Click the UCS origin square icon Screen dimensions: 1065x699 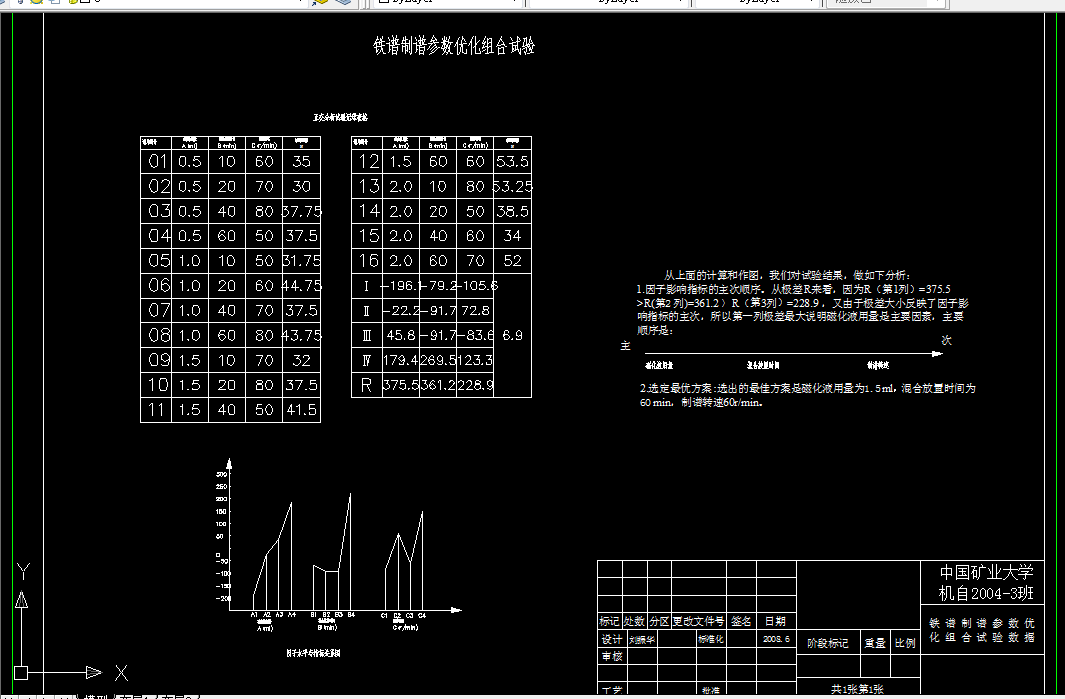[x=21, y=673]
